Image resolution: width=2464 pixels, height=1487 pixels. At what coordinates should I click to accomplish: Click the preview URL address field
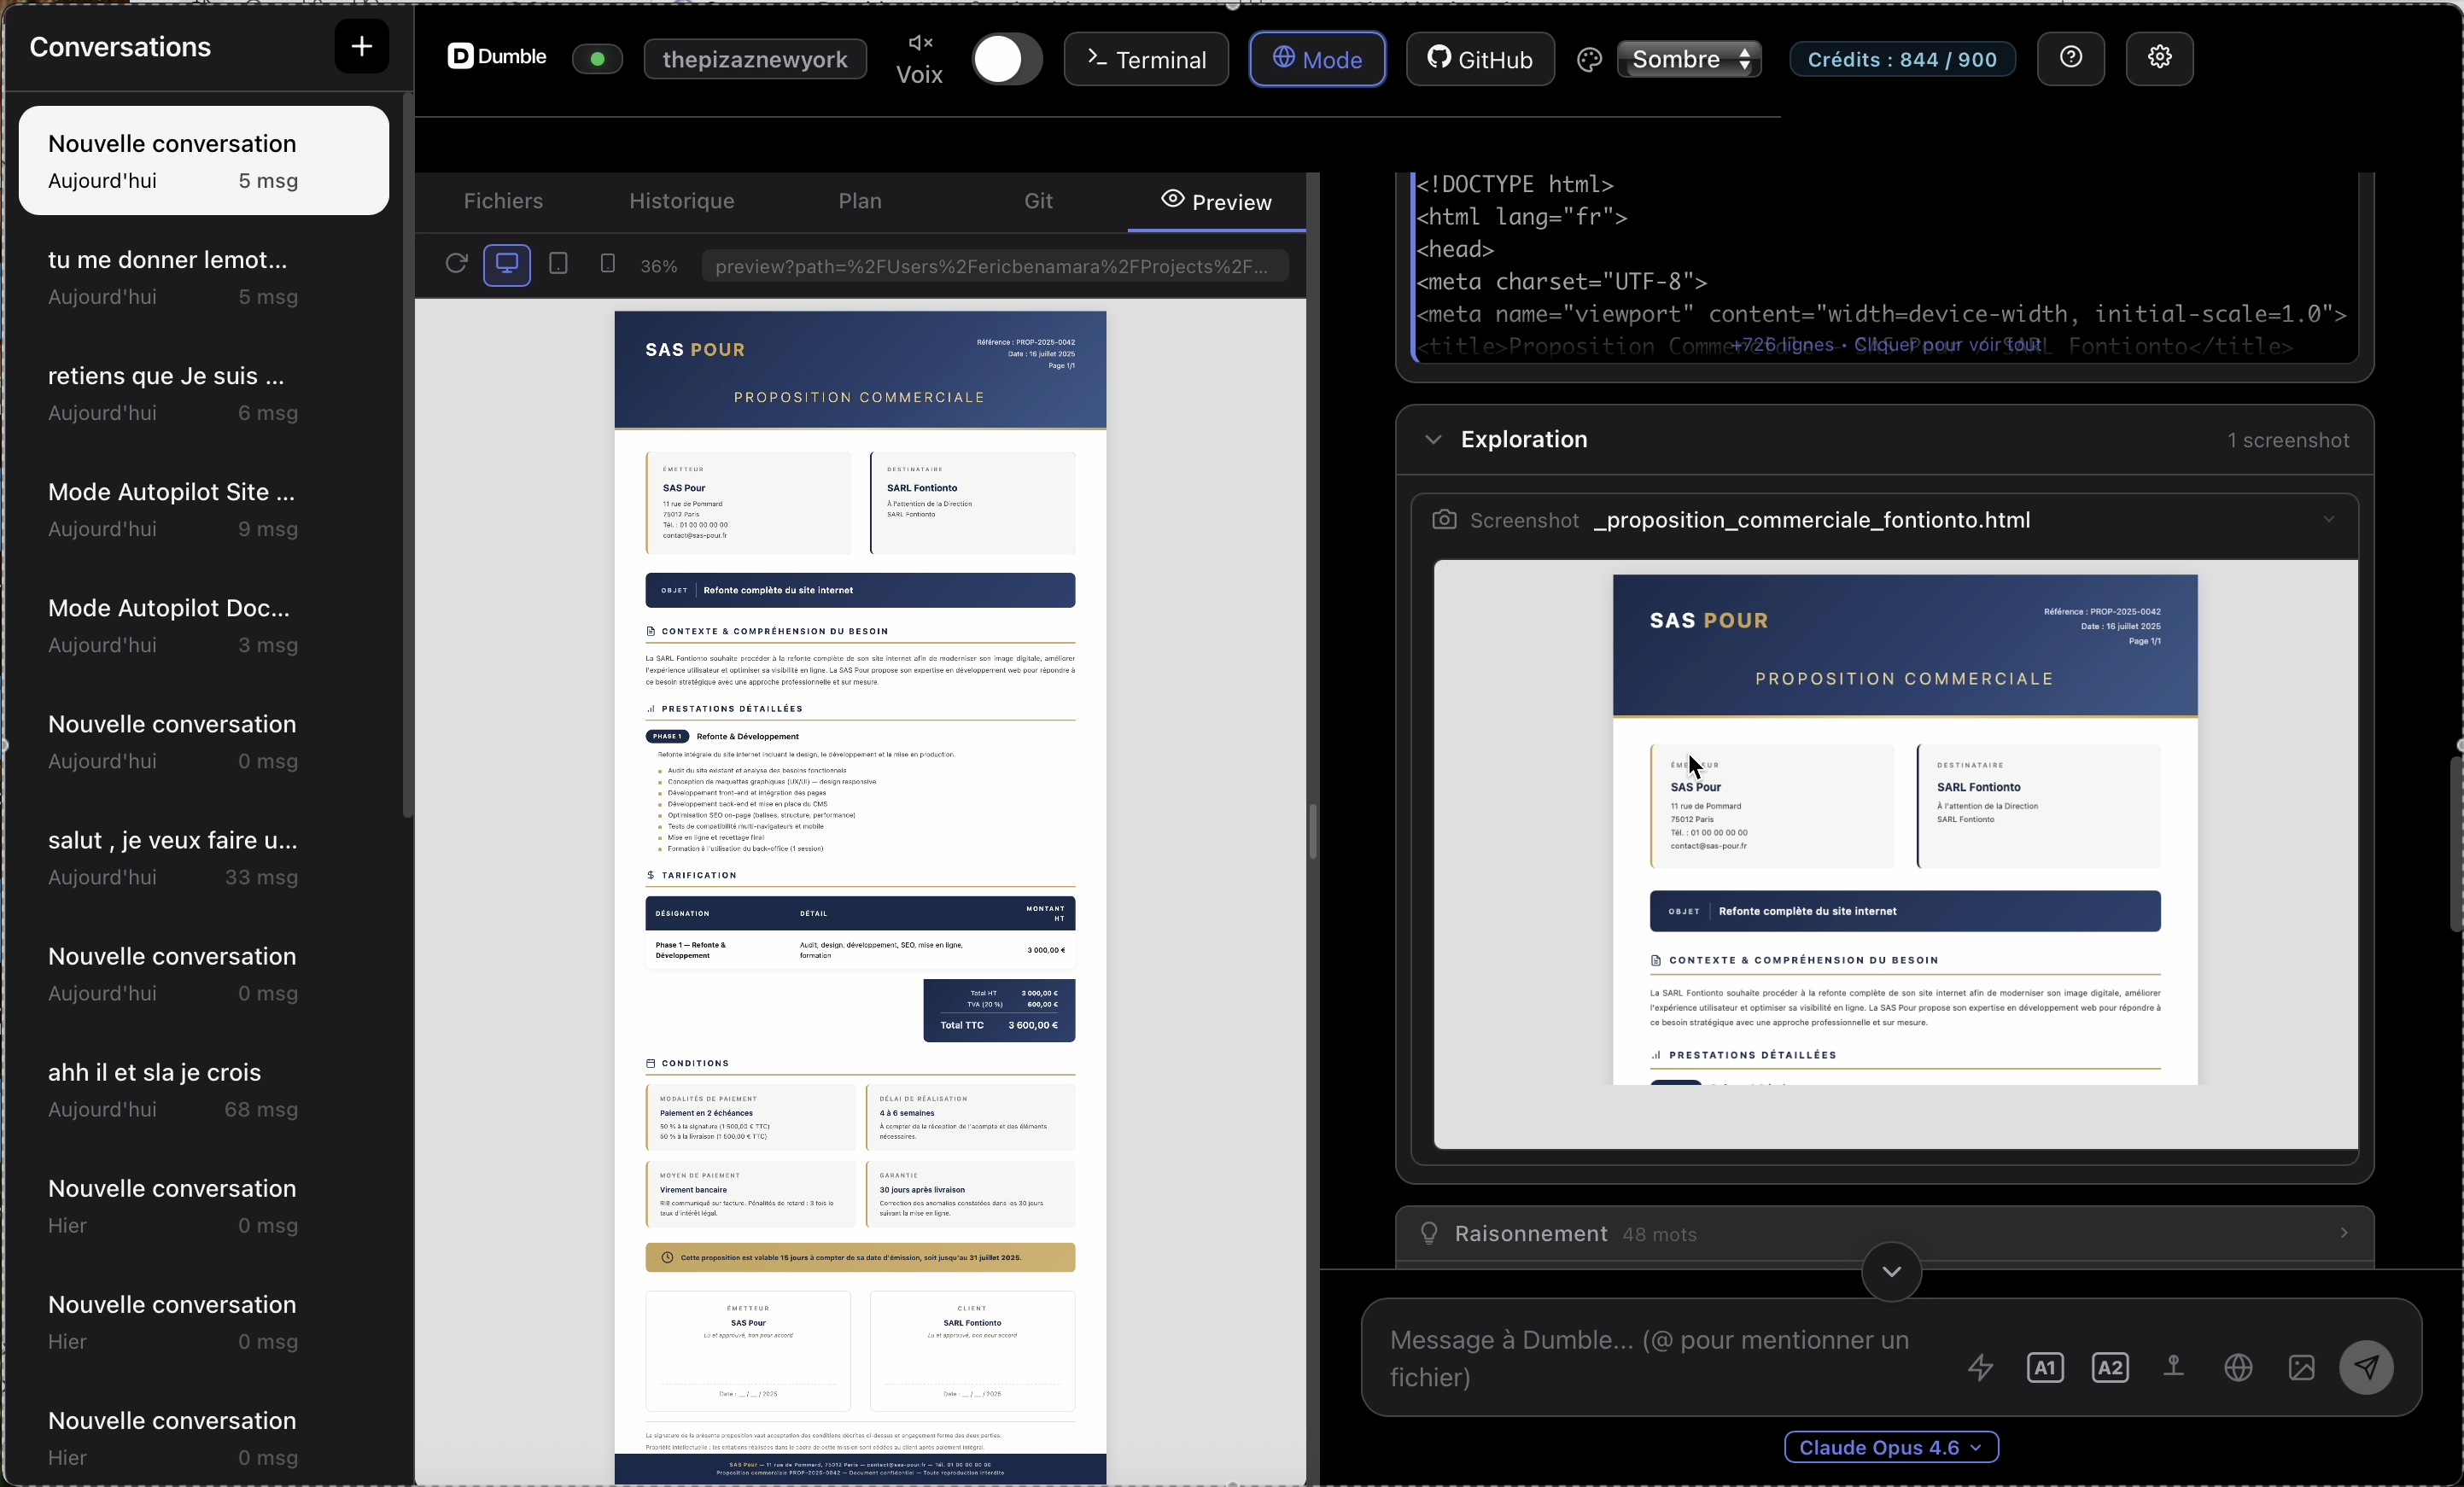coord(994,266)
